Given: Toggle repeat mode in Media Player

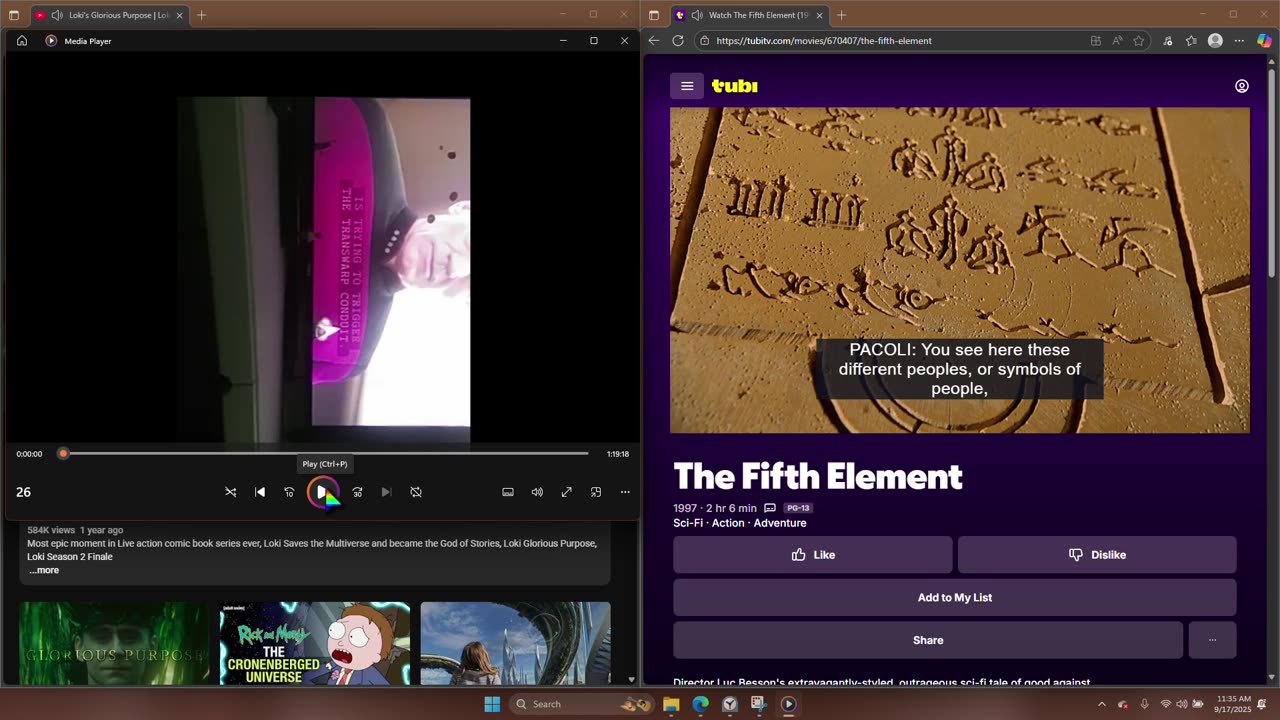Looking at the screenshot, I should point(416,492).
